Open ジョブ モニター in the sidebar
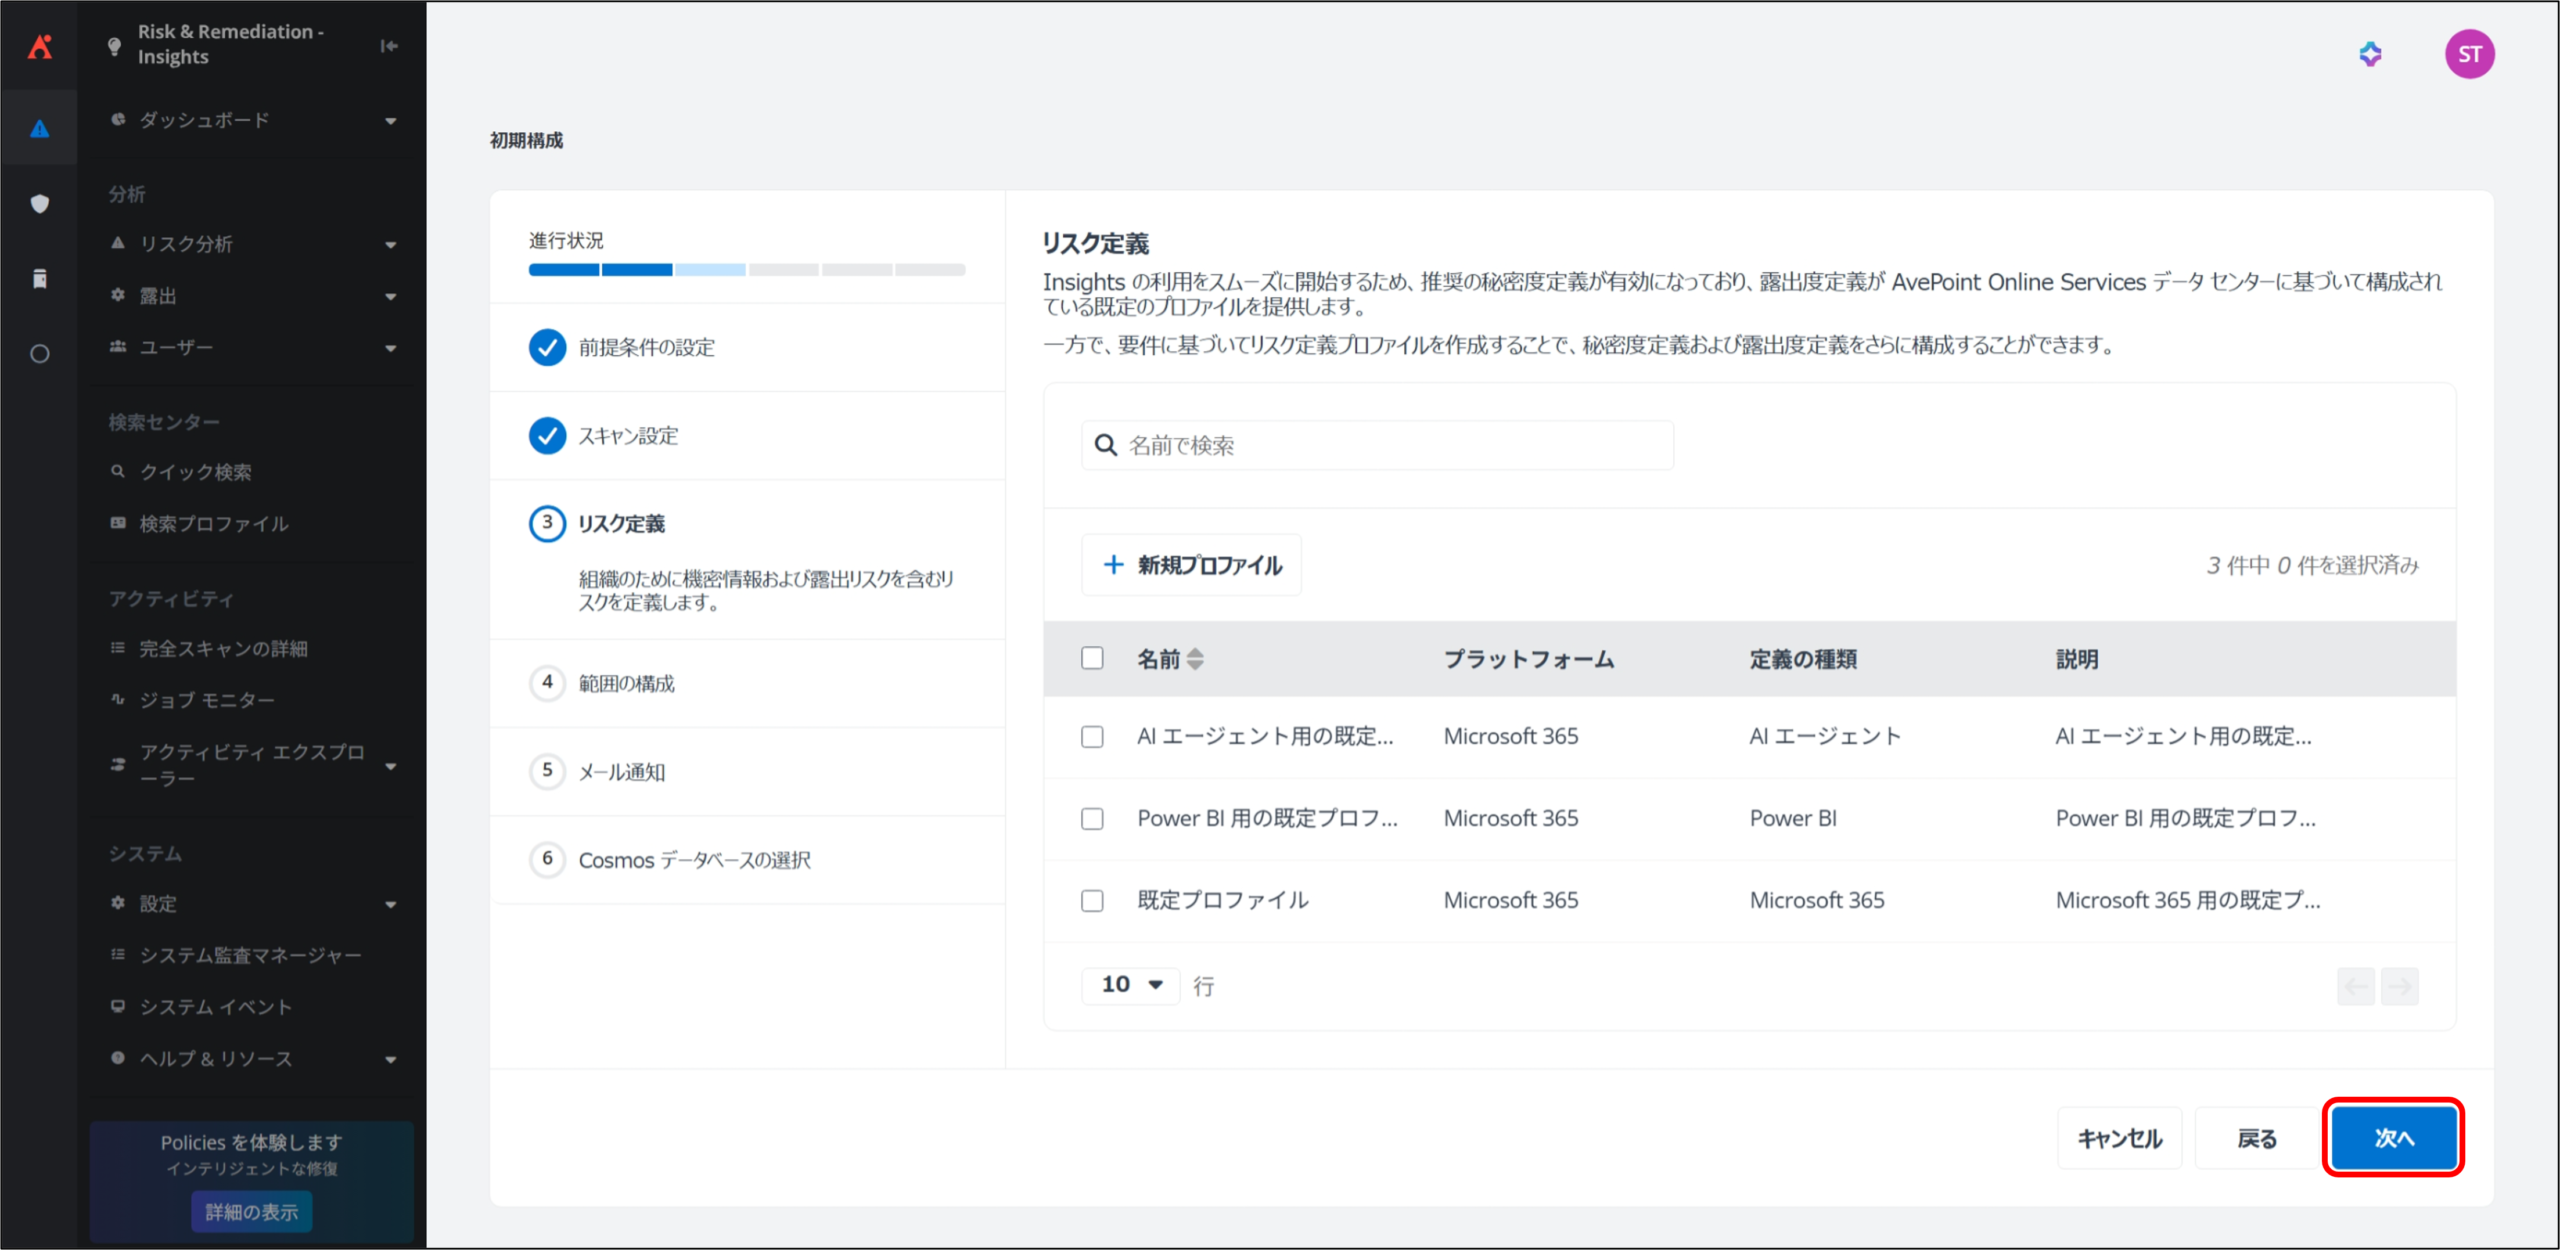Image resolution: width=2560 pixels, height=1250 pixels. (x=207, y=700)
